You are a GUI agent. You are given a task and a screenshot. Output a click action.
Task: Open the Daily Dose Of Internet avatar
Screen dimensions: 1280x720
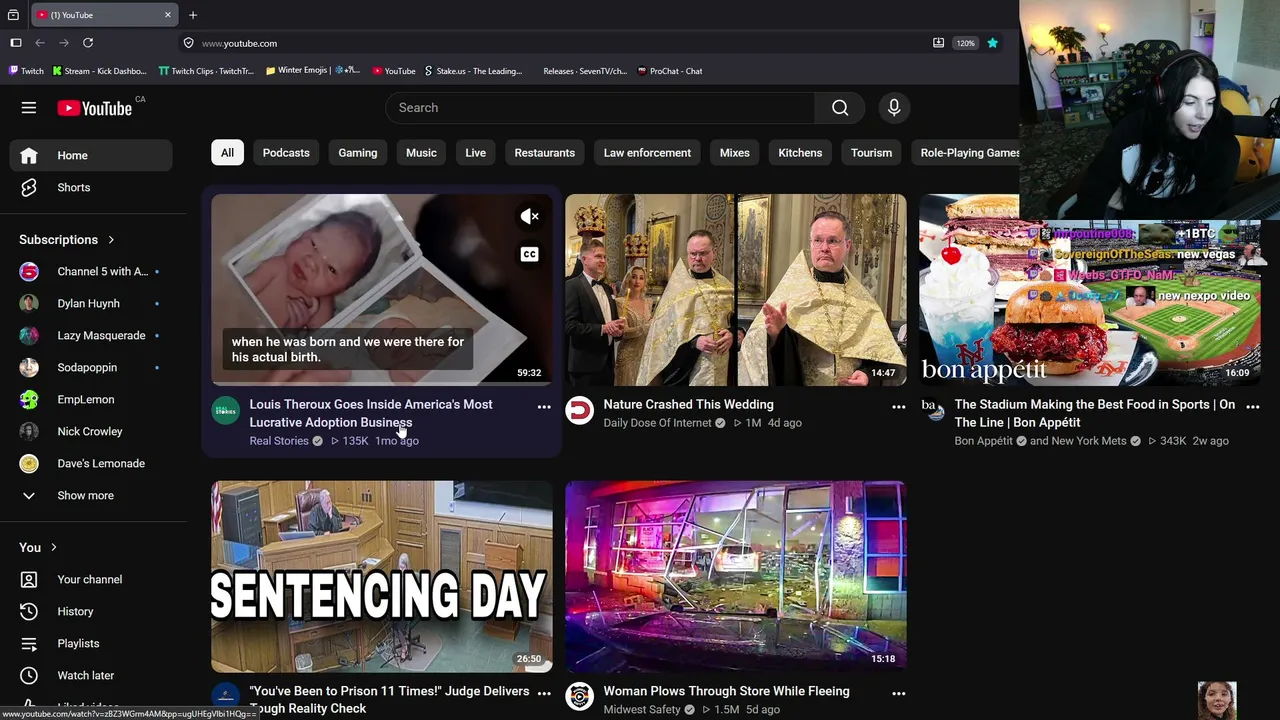click(x=580, y=410)
